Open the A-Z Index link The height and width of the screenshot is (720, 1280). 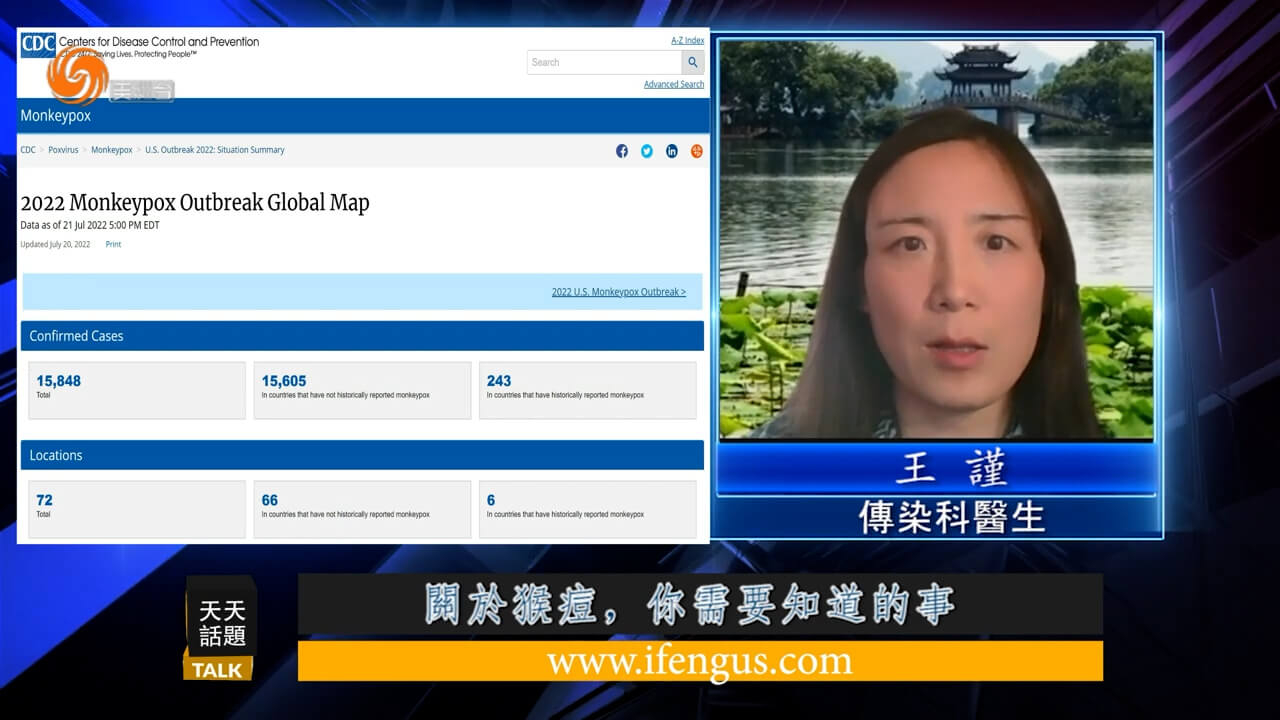687,41
